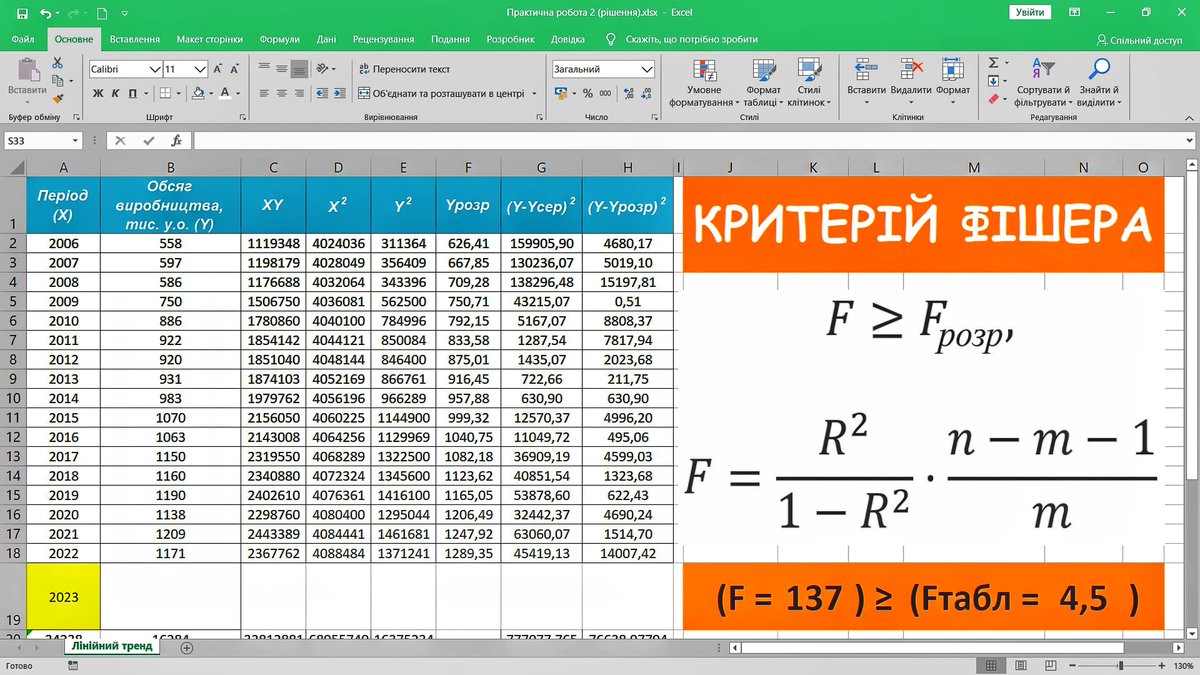Open 'Сортувати й фільтрувати' menu
The height and width of the screenshot is (675, 1200).
coord(1041,81)
